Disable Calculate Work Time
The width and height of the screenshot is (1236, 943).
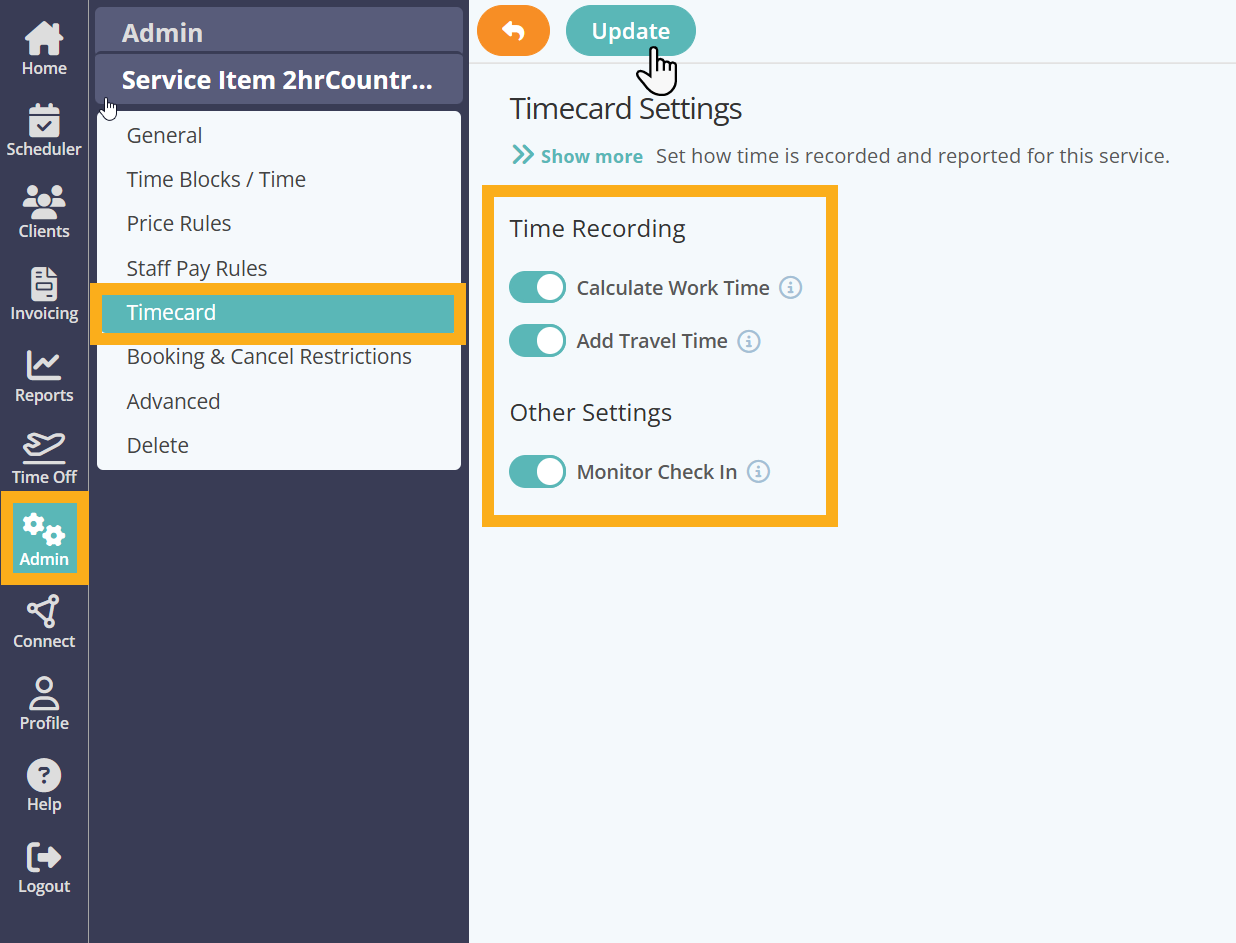tap(537, 287)
